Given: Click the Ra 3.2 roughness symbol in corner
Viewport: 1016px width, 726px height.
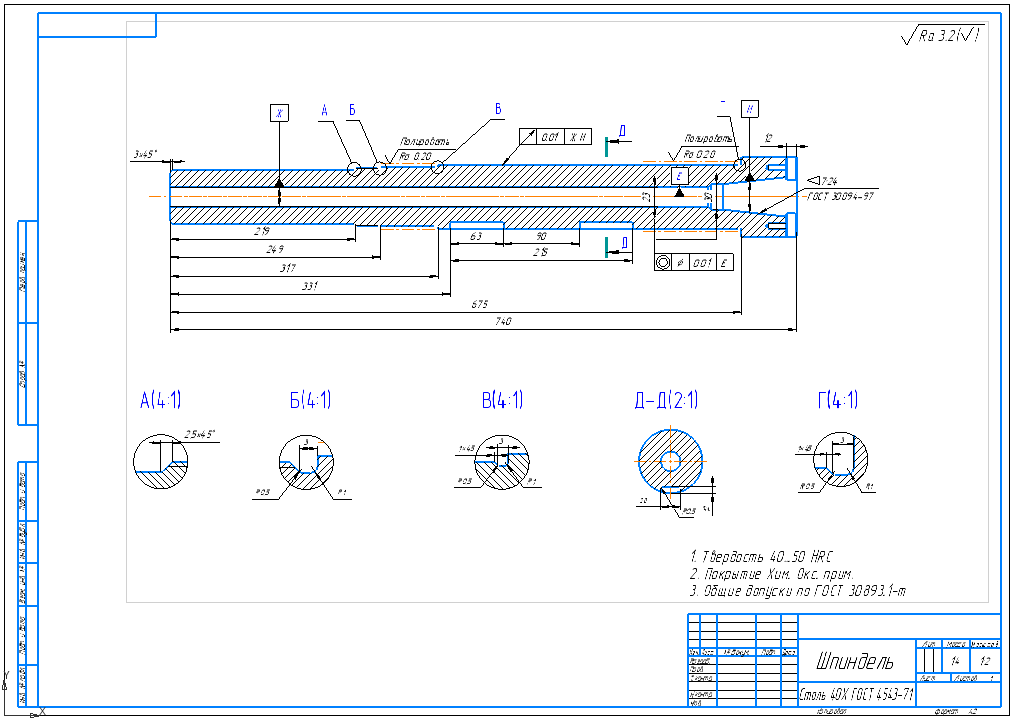Looking at the screenshot, I should click(x=941, y=36).
